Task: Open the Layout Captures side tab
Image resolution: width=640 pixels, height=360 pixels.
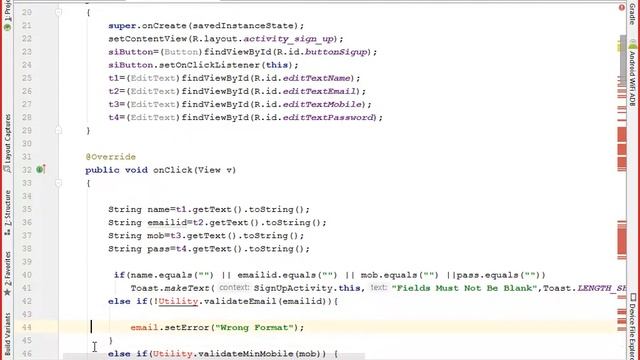Action: point(7,144)
